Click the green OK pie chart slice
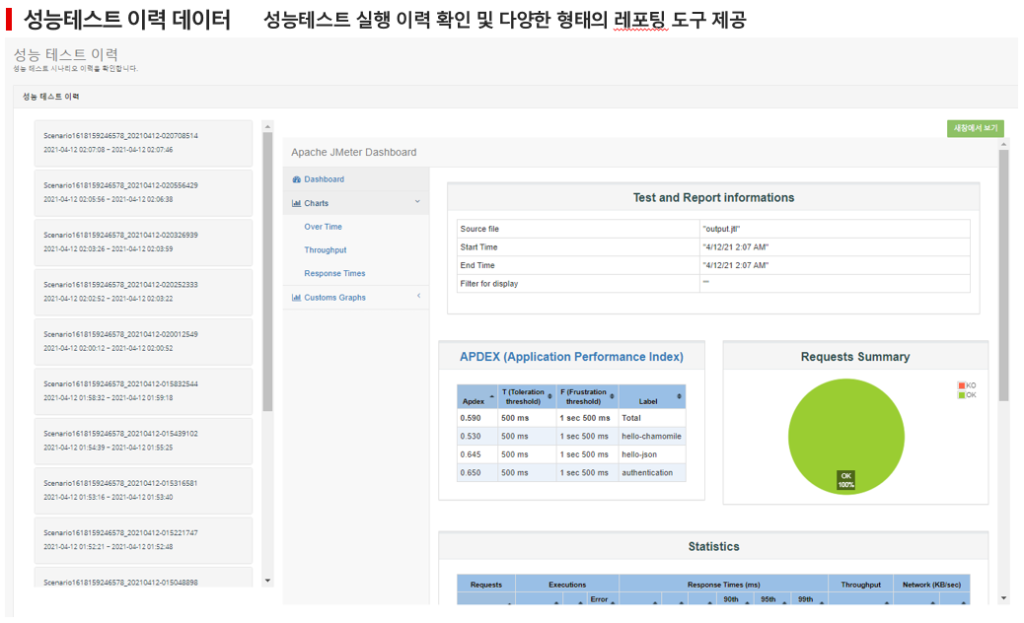The image size is (1024, 623). [x=846, y=436]
